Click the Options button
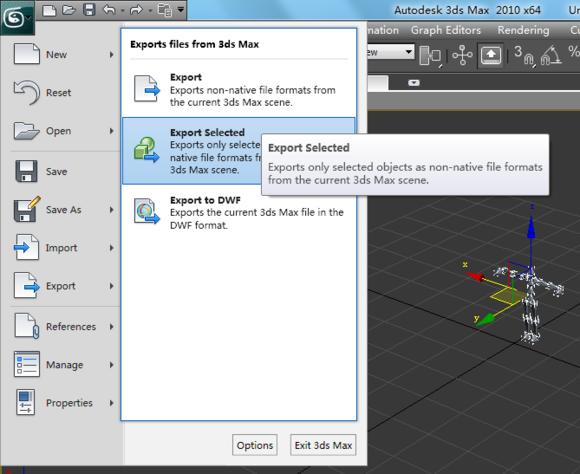This screenshot has height=474, width=580. click(255, 445)
